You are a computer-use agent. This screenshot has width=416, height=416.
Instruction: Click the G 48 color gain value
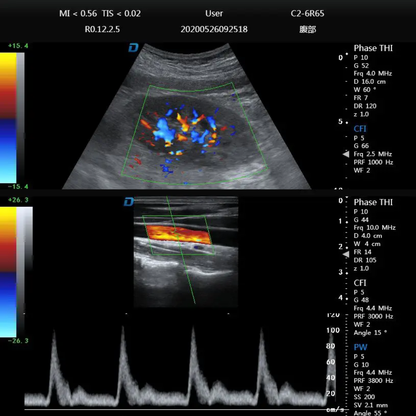click(x=361, y=300)
